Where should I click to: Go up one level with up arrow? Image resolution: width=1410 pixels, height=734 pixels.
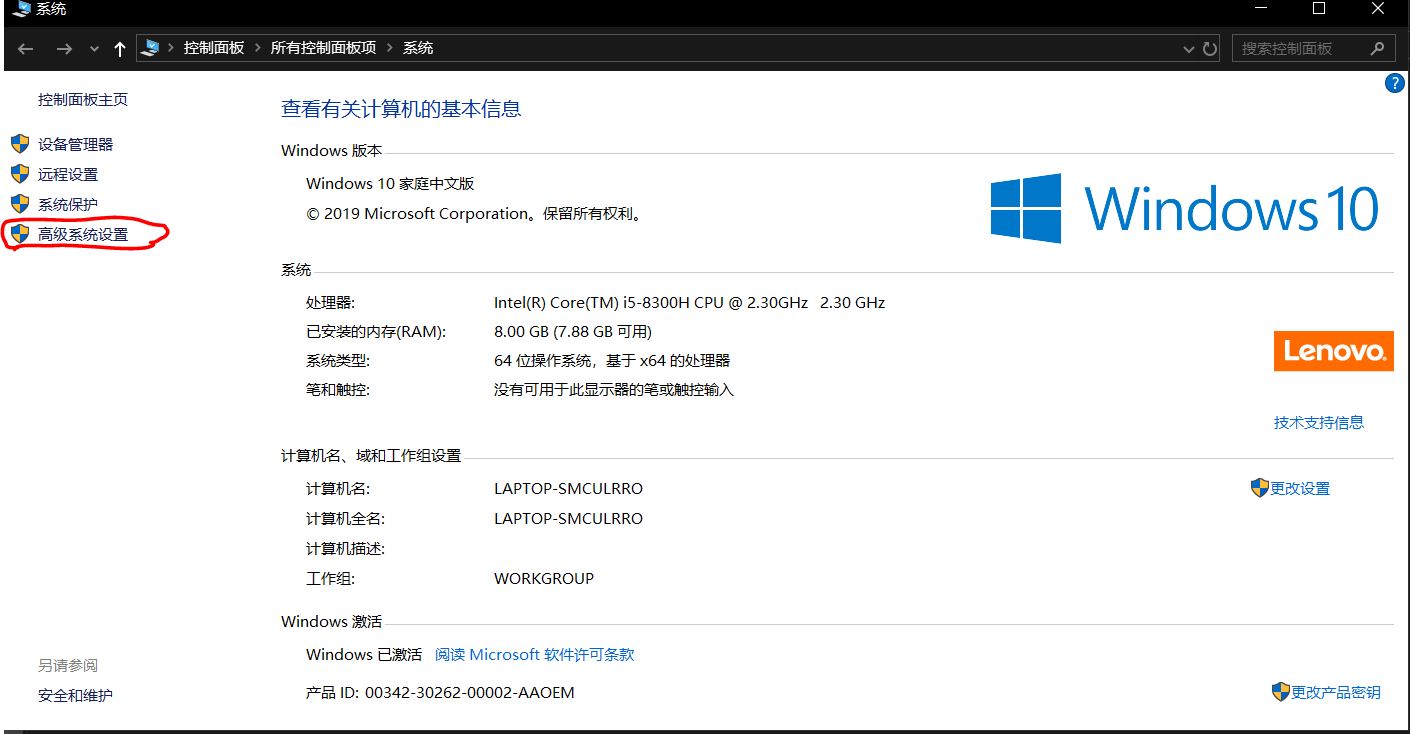(120, 48)
